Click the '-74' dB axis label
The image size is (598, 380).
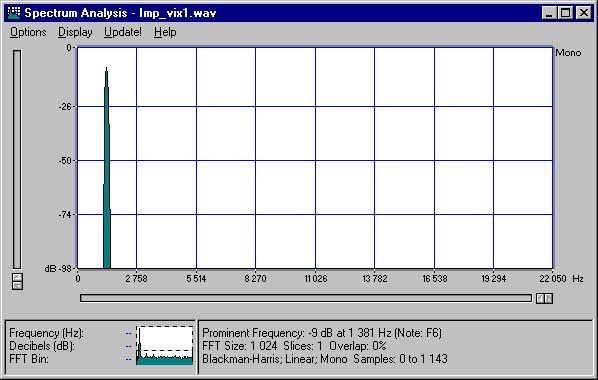(x=65, y=215)
